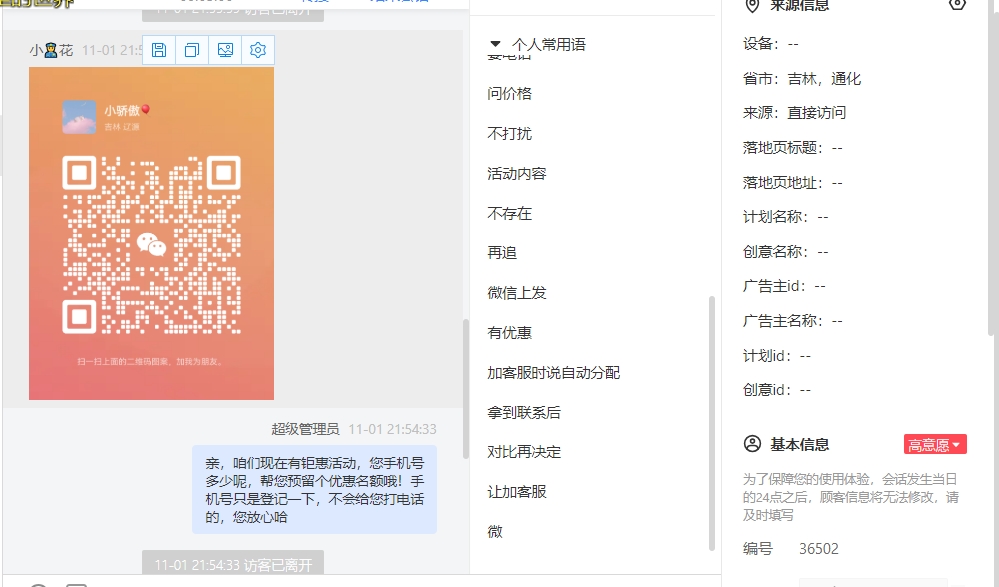
Task: Click the 落地页地址 field
Action: (793, 183)
